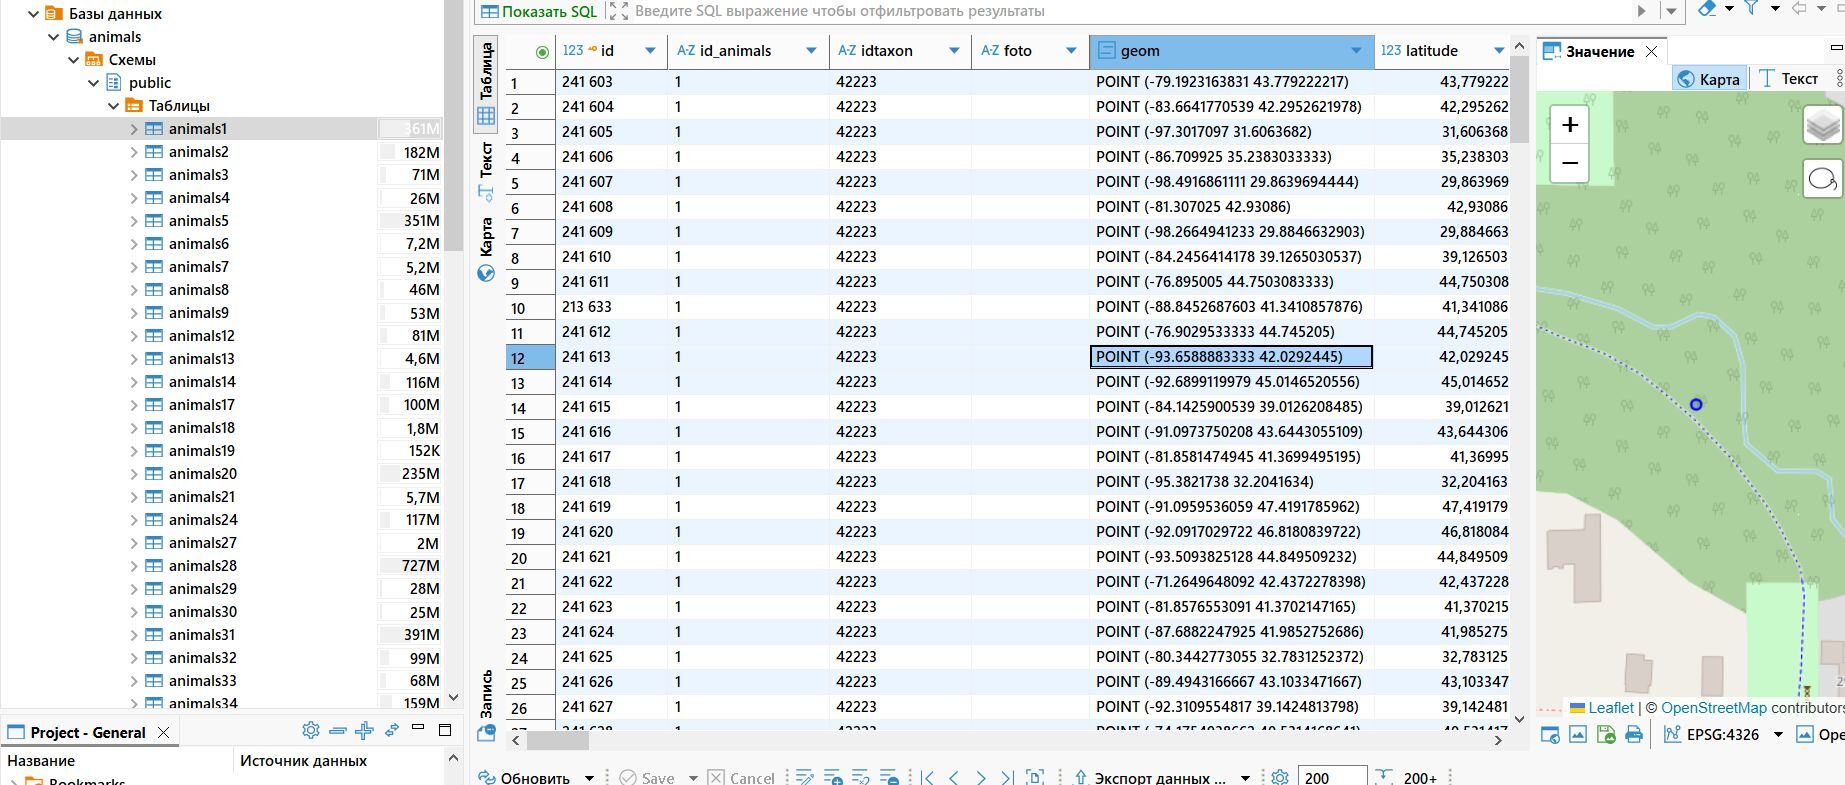The height and width of the screenshot is (785, 1845).
Task: Click the eraser clear filter icon
Action: pyautogui.click(x=1708, y=9)
